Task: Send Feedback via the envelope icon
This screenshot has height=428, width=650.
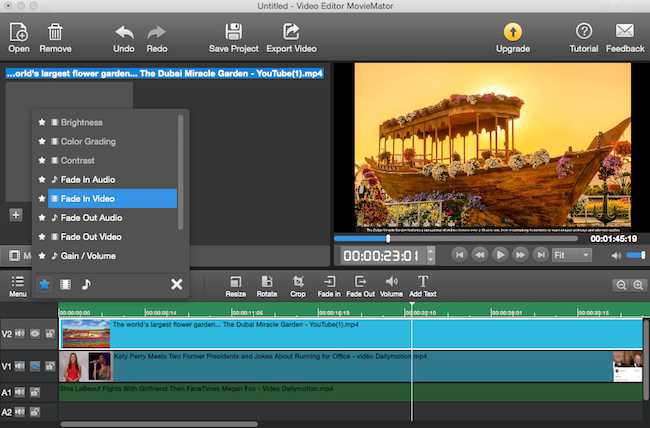Action: tap(625, 31)
